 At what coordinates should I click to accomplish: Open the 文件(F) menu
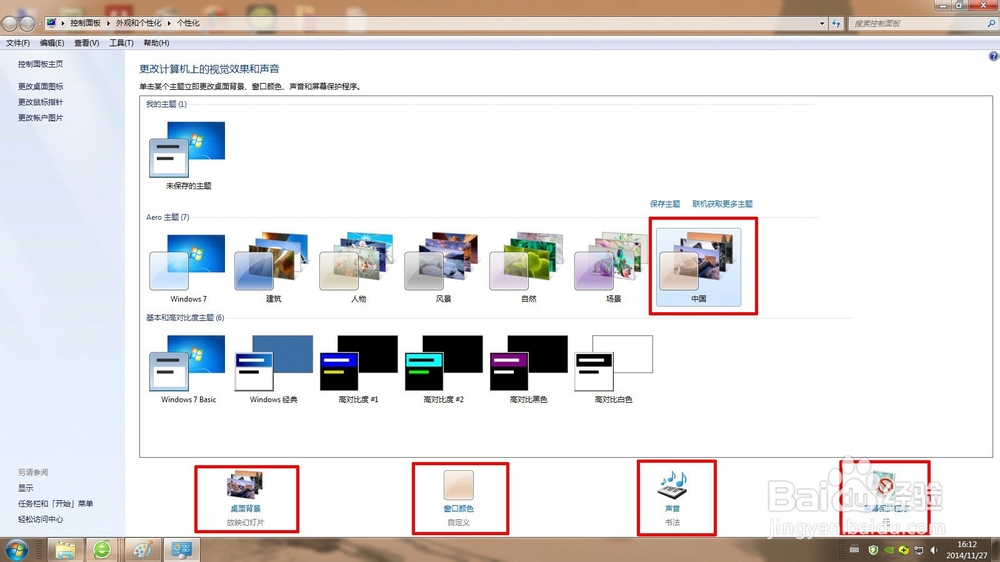click(18, 43)
